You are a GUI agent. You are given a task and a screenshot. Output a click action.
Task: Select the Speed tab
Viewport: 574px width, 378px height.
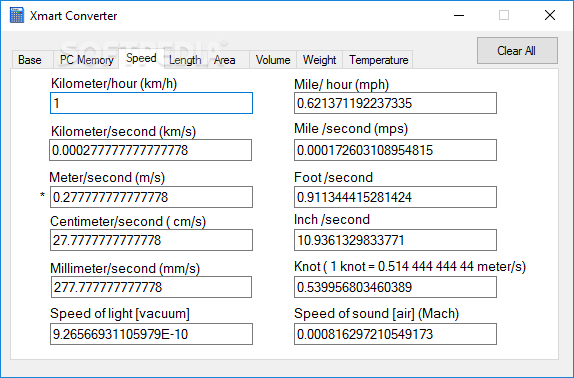(141, 59)
